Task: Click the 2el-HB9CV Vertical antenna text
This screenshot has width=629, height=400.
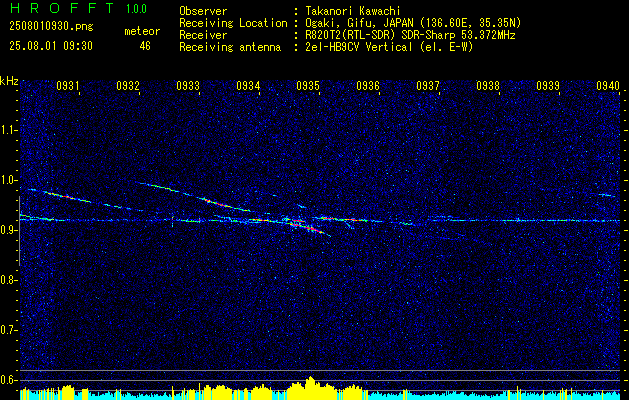Action: tap(389, 47)
